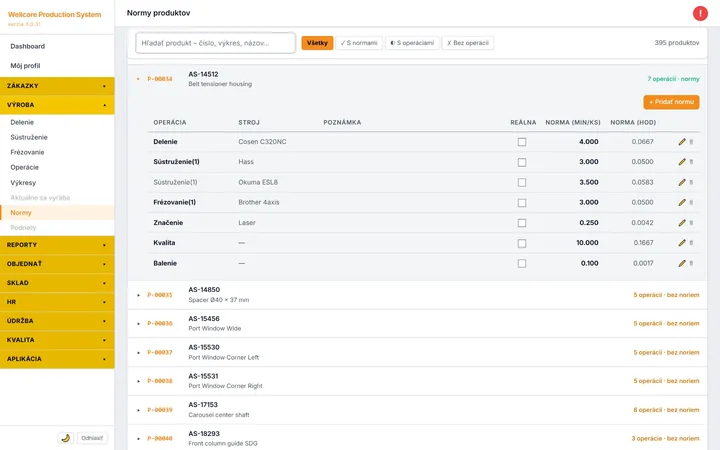
Task: Delete the Kvalita row
Action: point(691,242)
